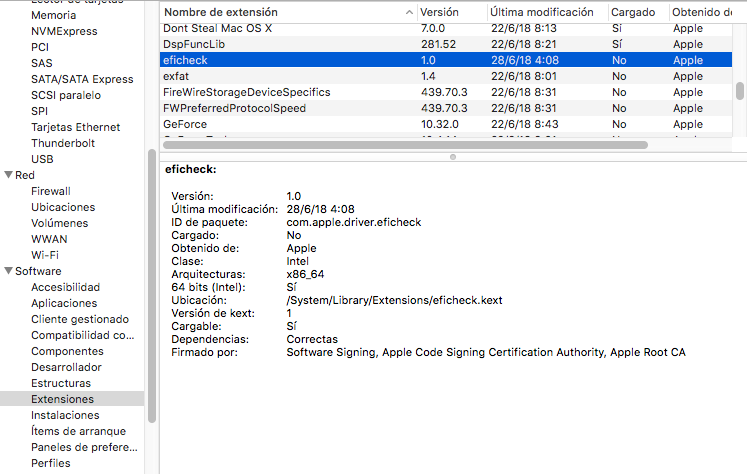Select the exfat extension row
This screenshot has height=474, width=747.
446,76
